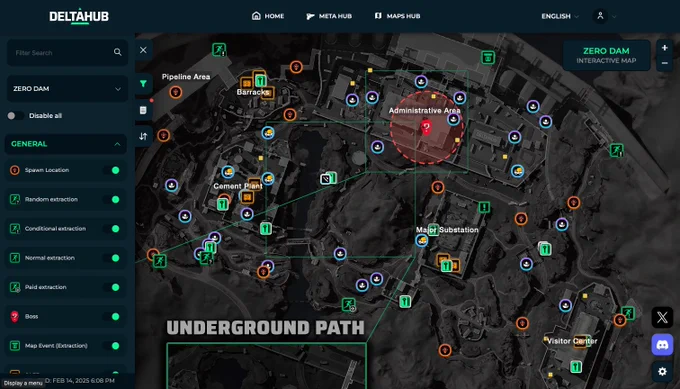Click the search magnifier icon
This screenshot has width=680, height=389.
coord(118,52)
